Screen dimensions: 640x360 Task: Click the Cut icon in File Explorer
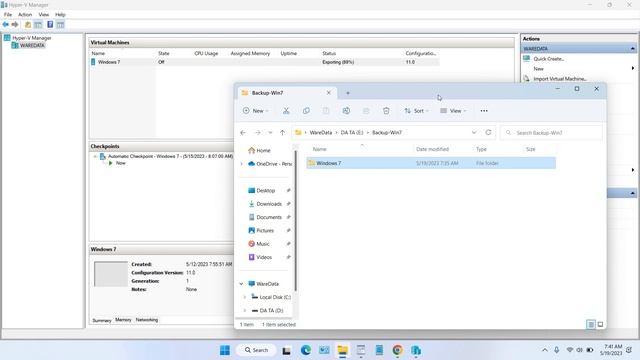tap(286, 111)
